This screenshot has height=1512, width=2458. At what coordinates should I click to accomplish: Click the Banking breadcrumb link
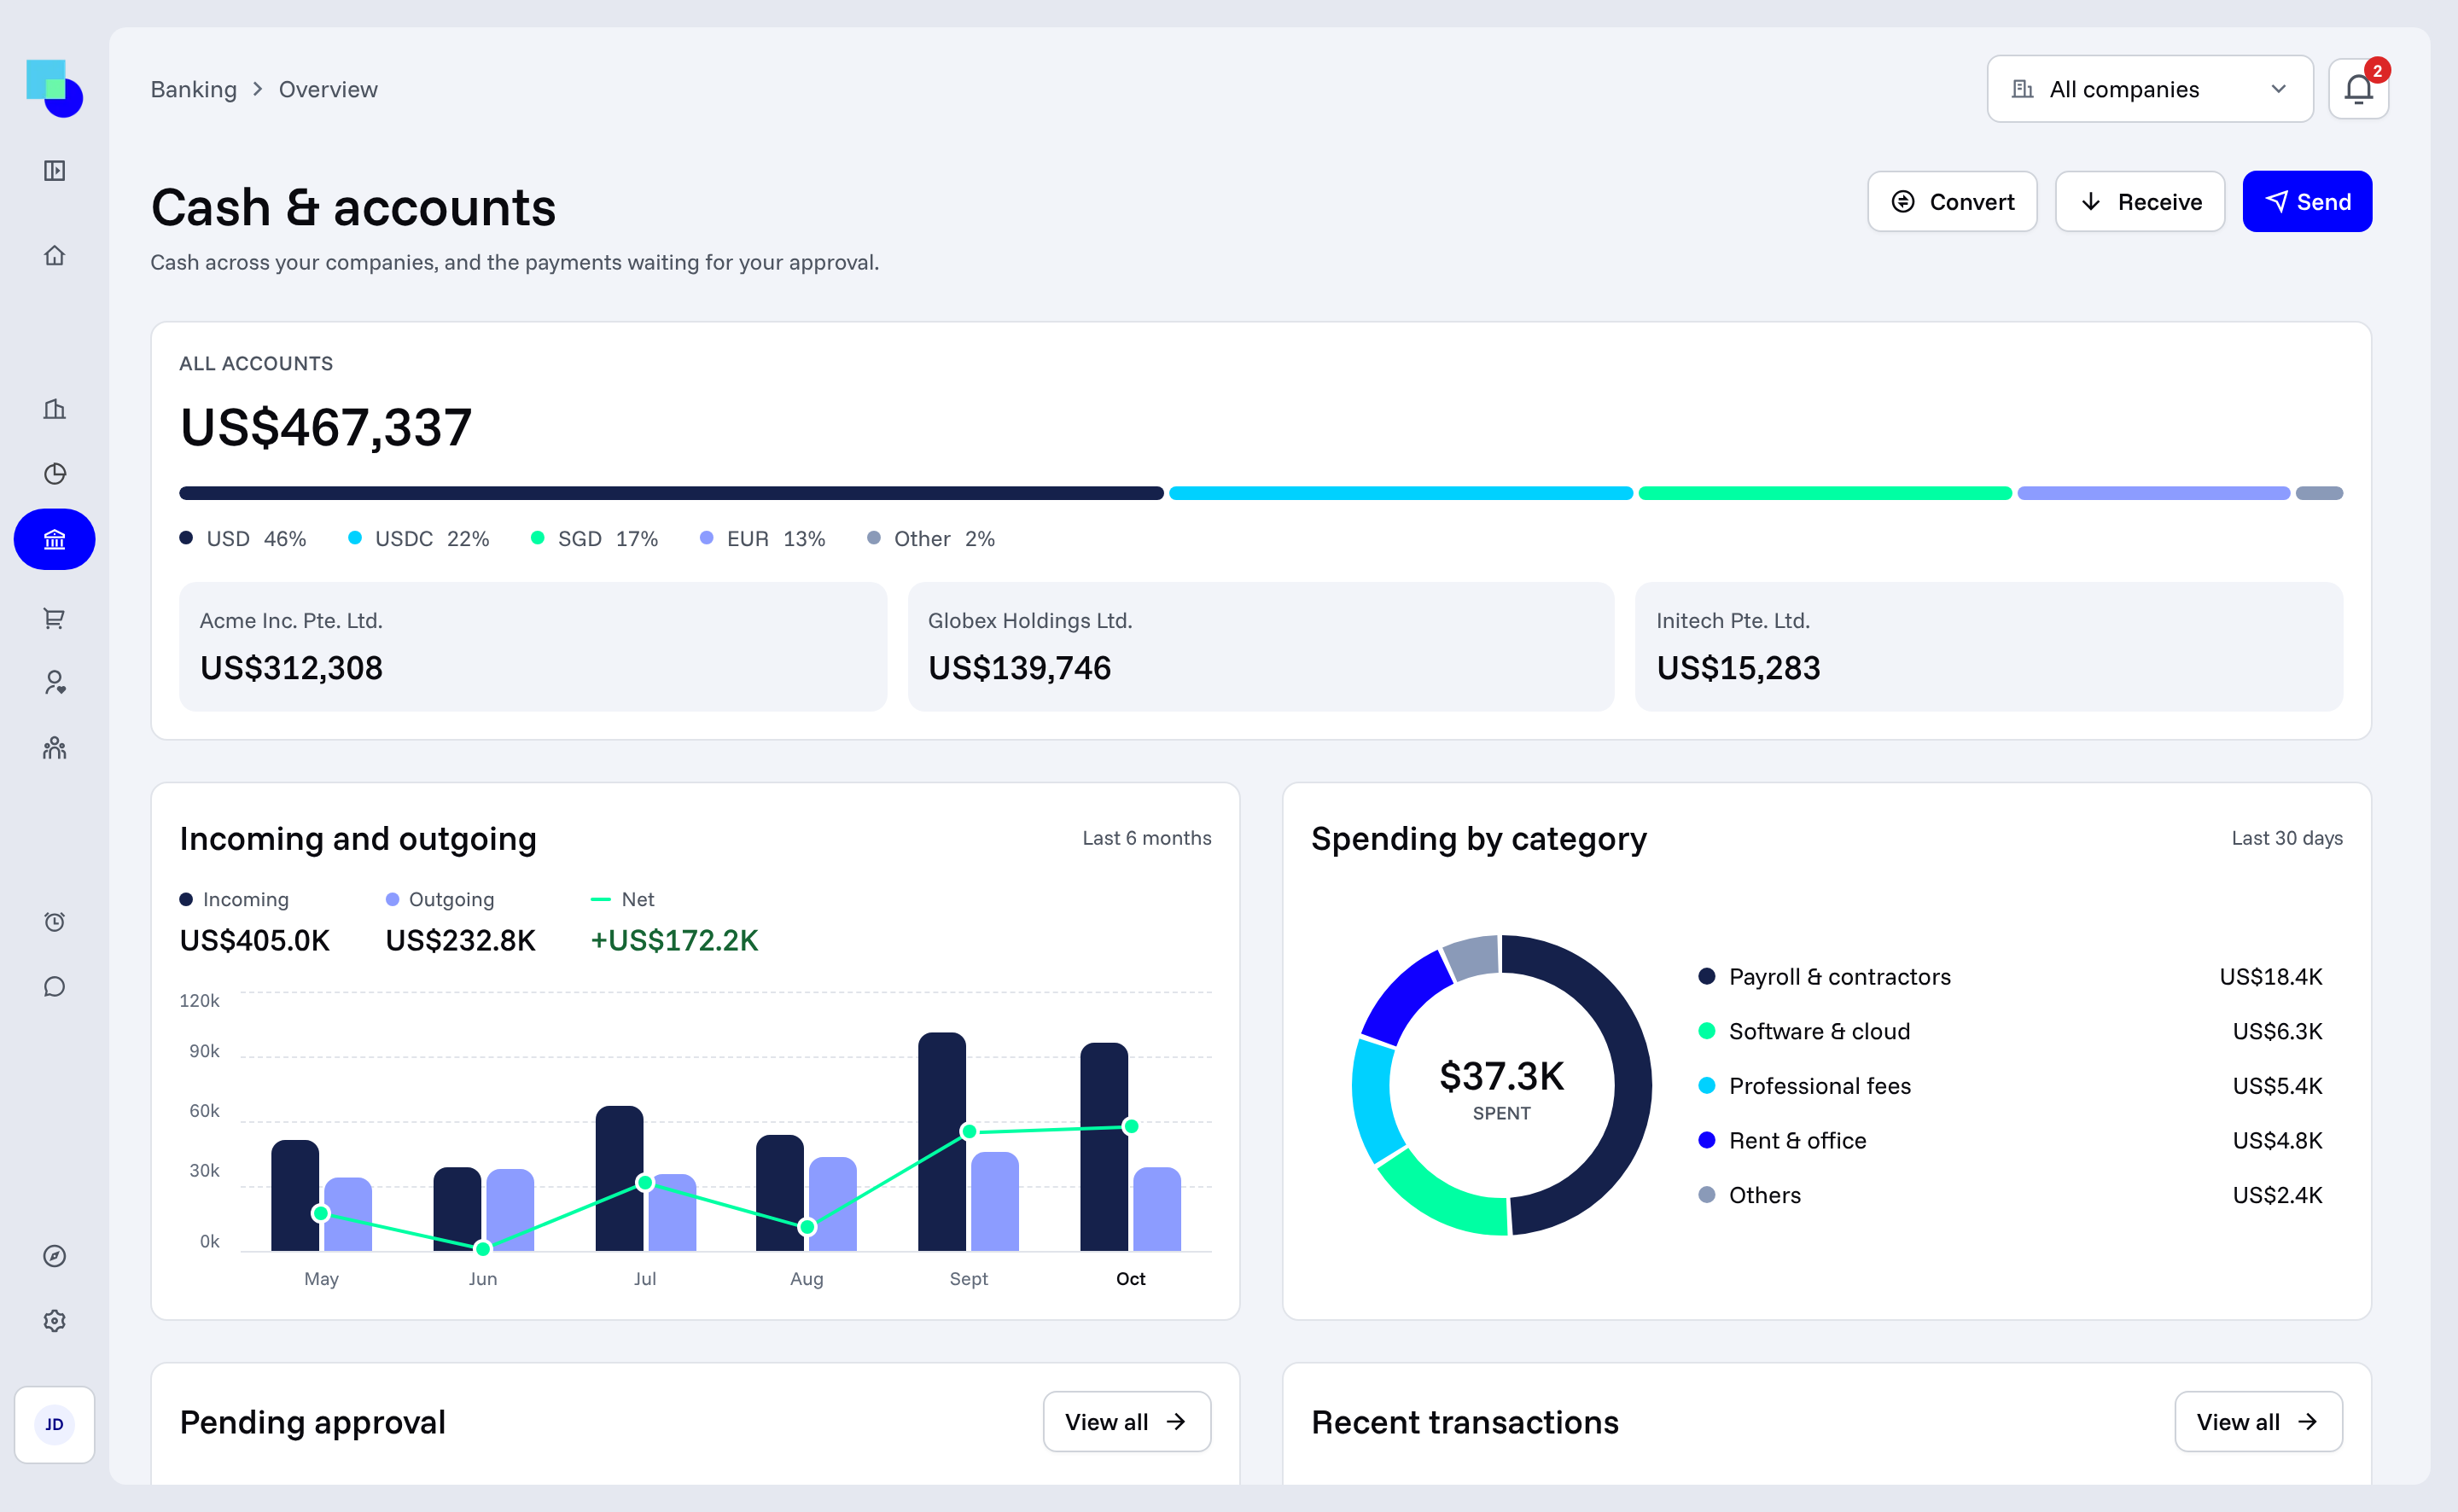(x=194, y=89)
